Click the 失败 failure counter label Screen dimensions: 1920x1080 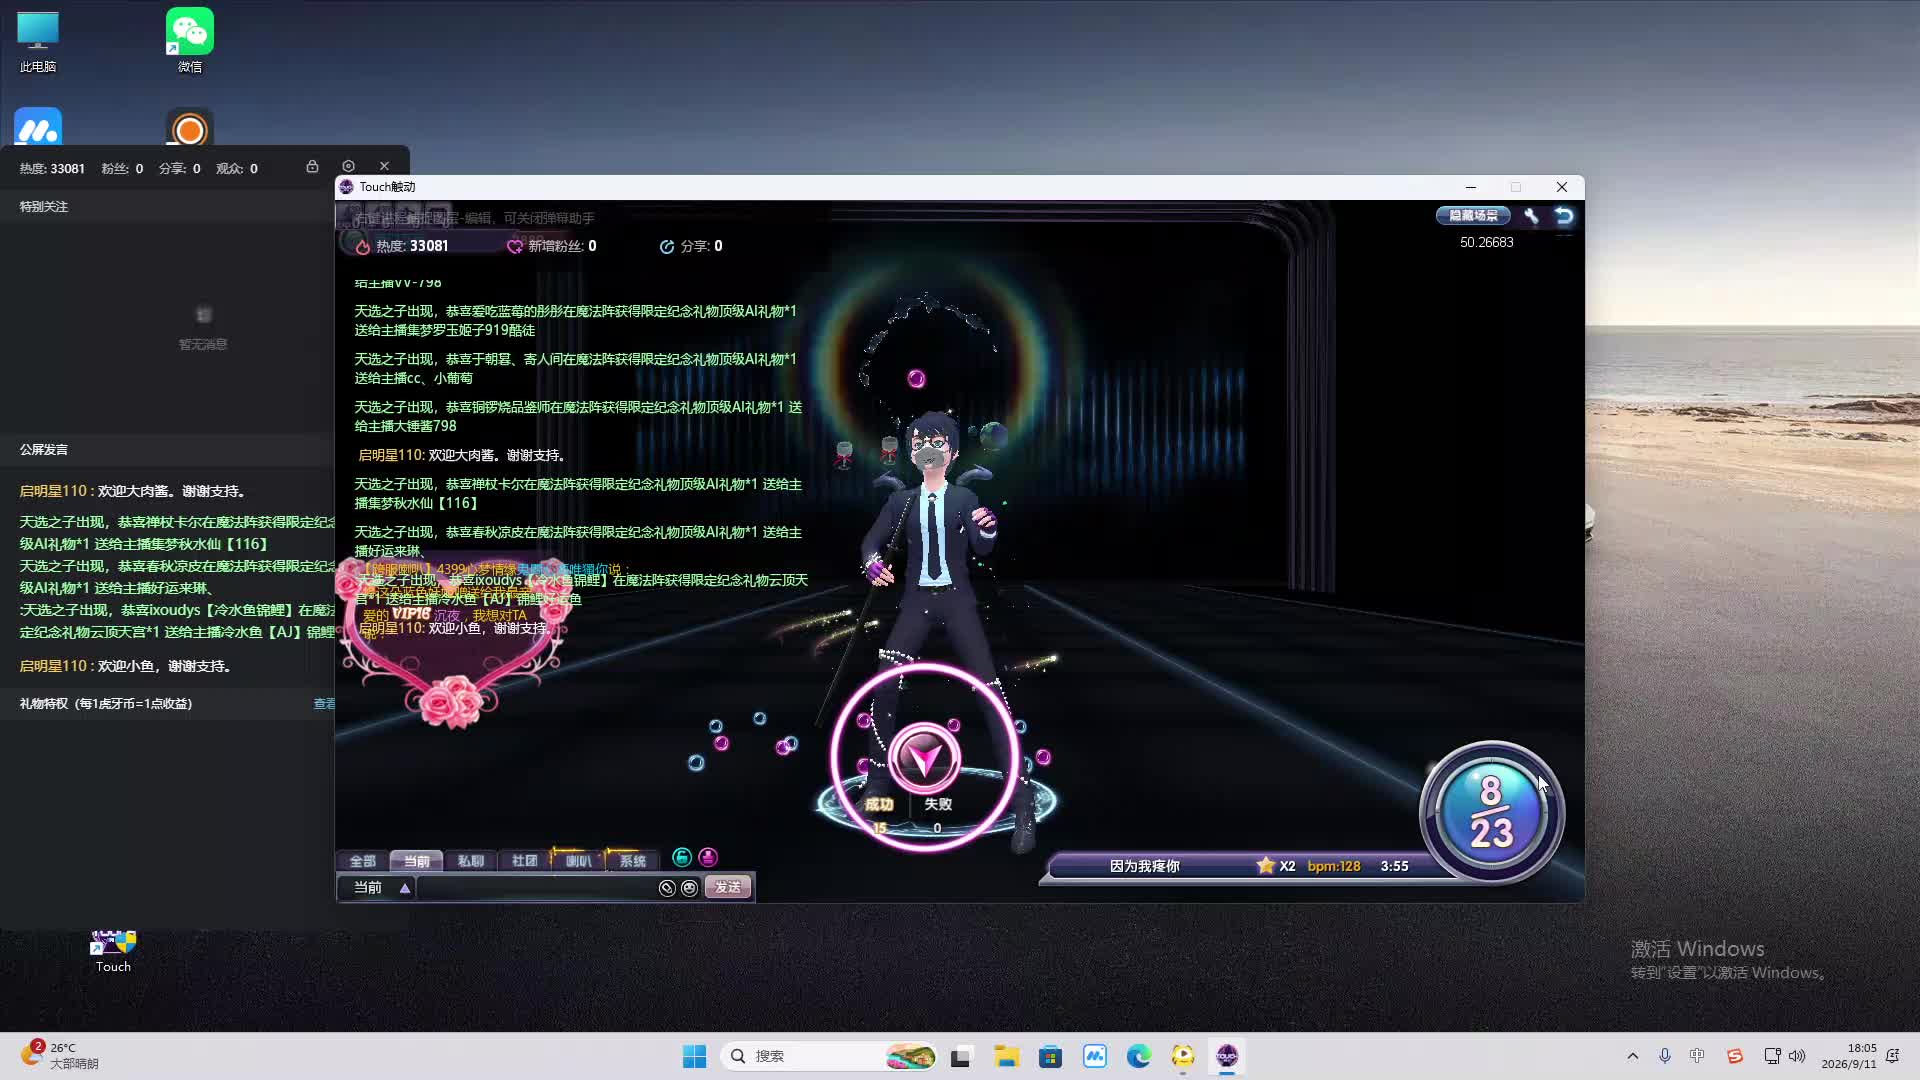[x=938, y=804]
